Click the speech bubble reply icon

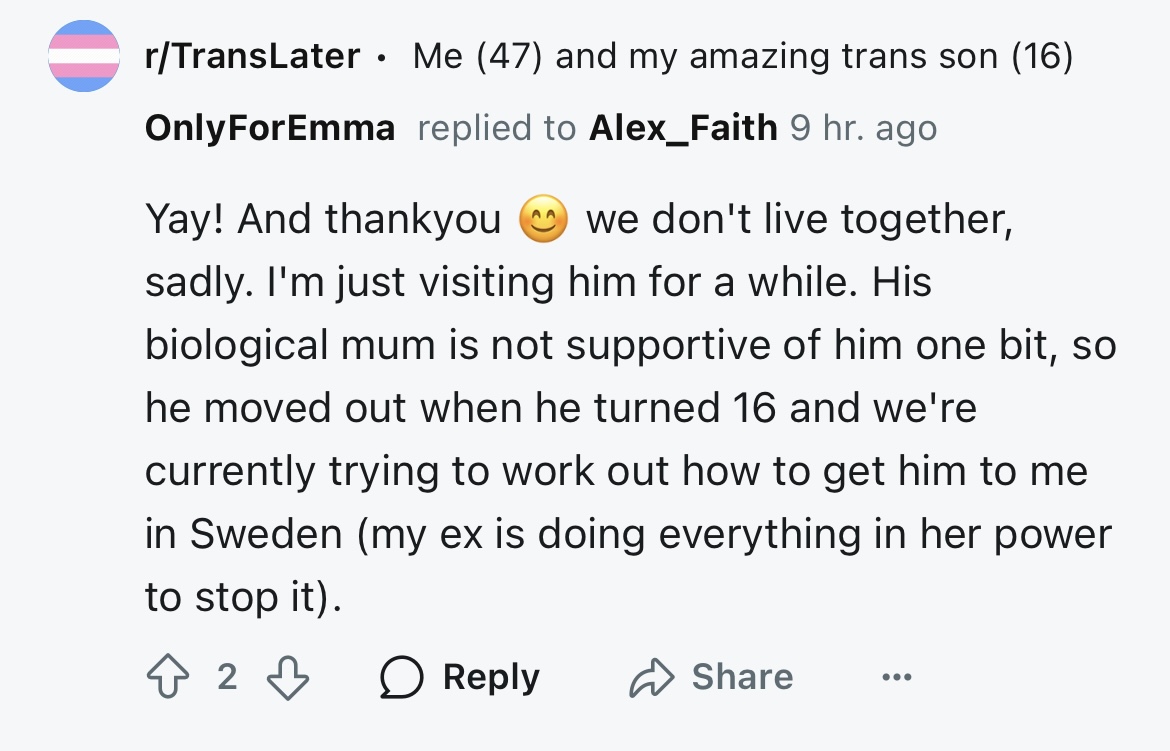point(401,677)
